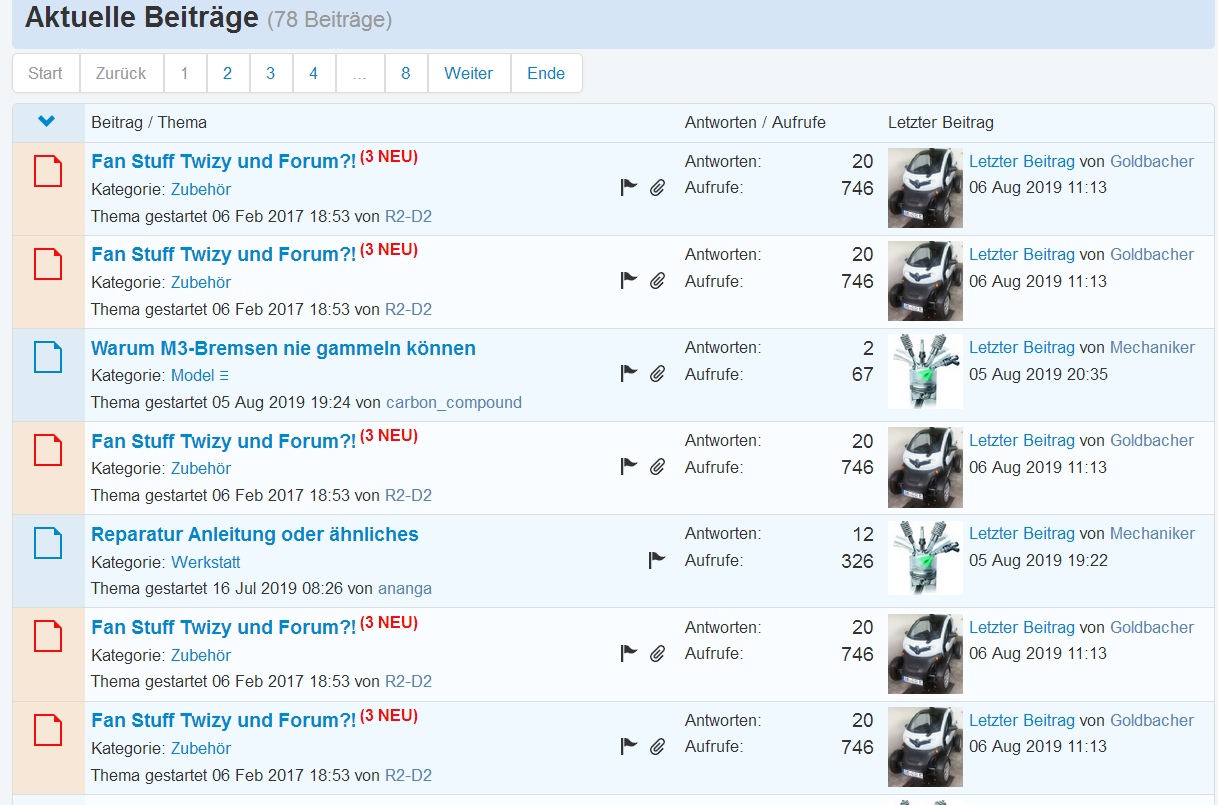View the profile of user carbon_compound
Screen dimensions: 1218x805
click(x=453, y=402)
